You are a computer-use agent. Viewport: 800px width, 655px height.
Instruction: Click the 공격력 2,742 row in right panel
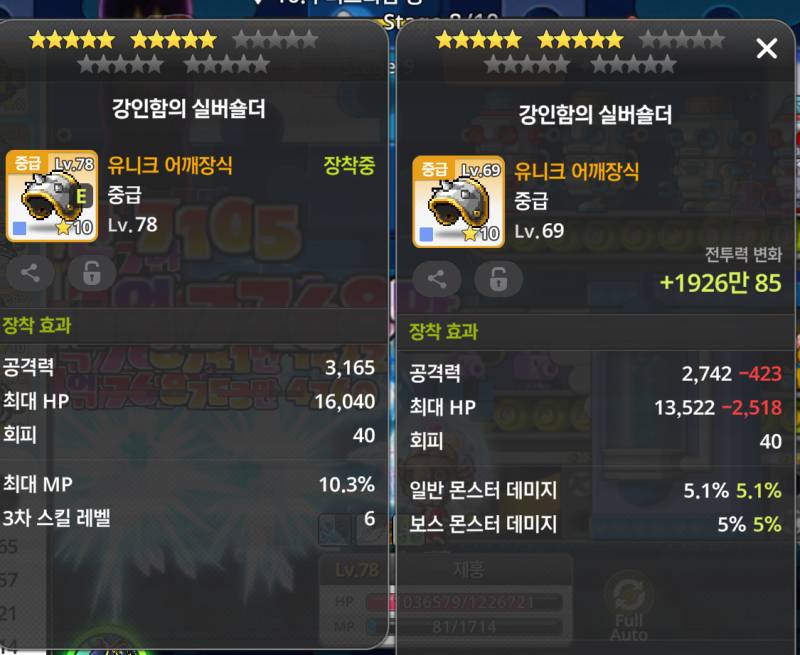tap(595, 374)
